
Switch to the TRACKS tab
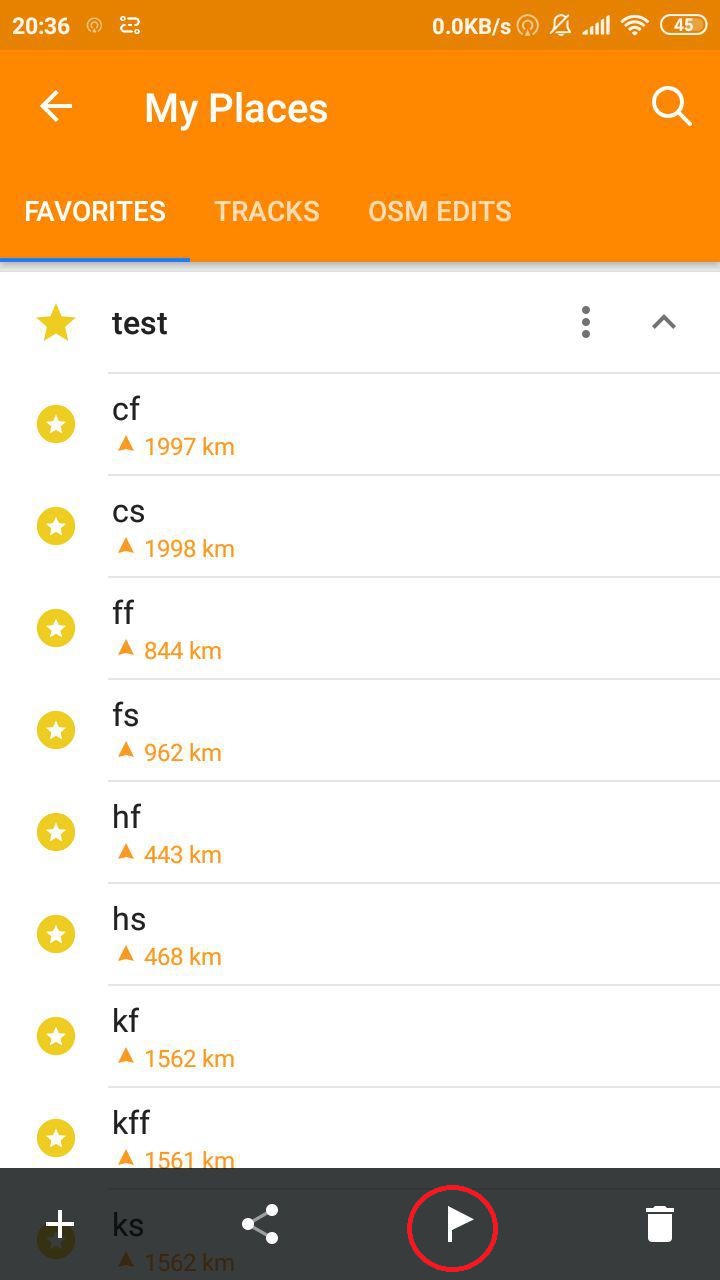pos(267,211)
